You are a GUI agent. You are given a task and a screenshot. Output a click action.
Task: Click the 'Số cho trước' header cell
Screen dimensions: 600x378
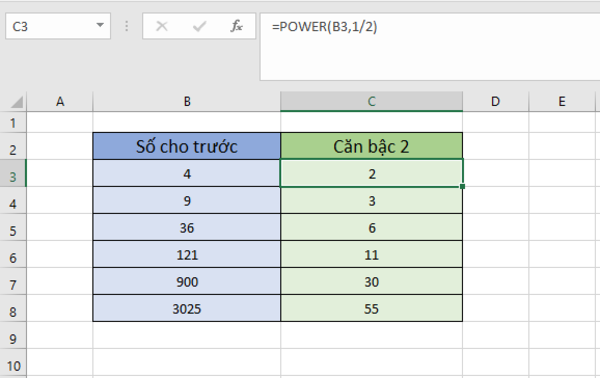click(187, 146)
